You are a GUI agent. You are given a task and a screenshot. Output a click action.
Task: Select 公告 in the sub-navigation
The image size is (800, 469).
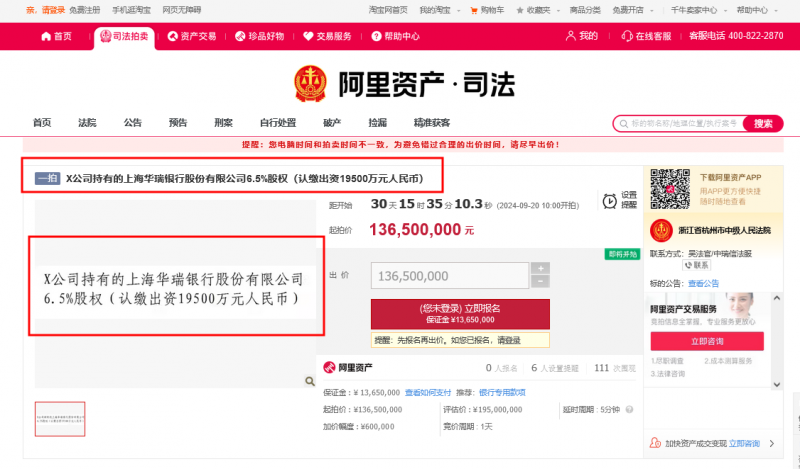coord(133,122)
